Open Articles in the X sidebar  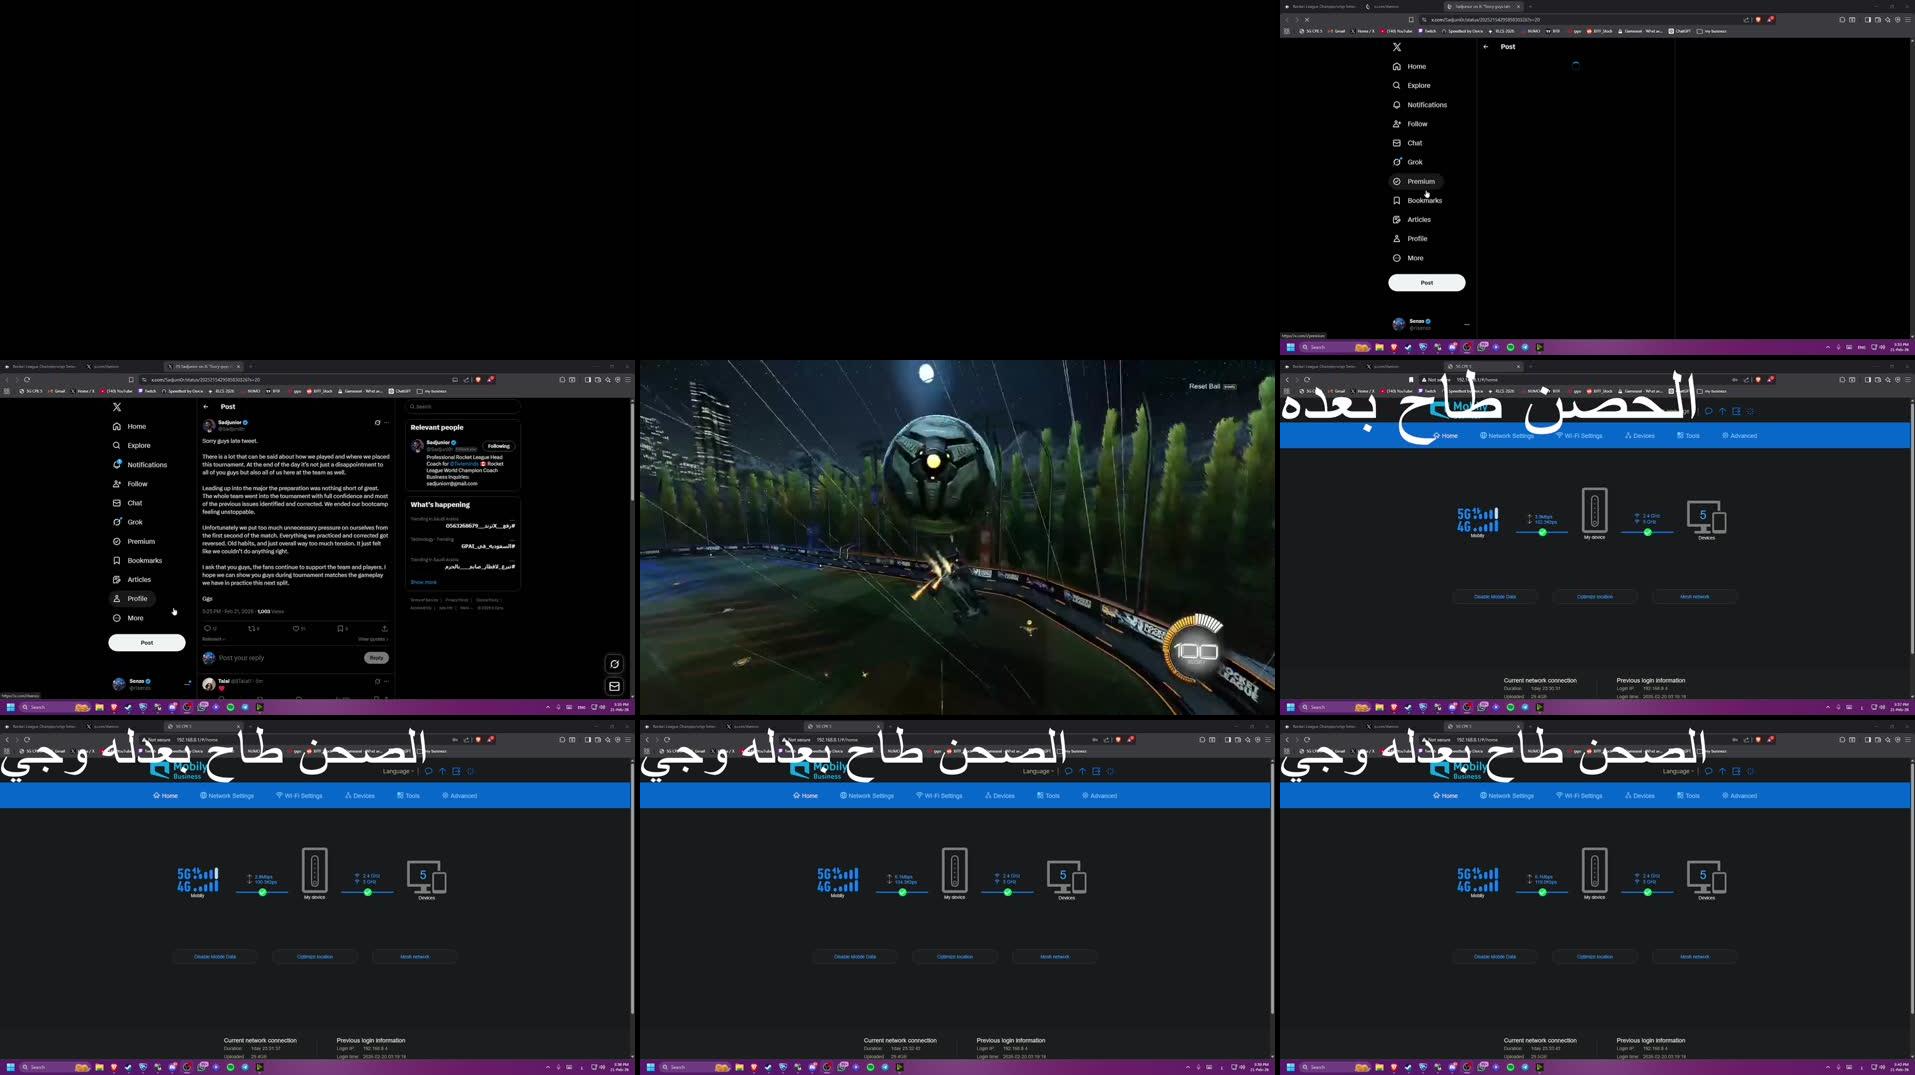[x=138, y=579]
